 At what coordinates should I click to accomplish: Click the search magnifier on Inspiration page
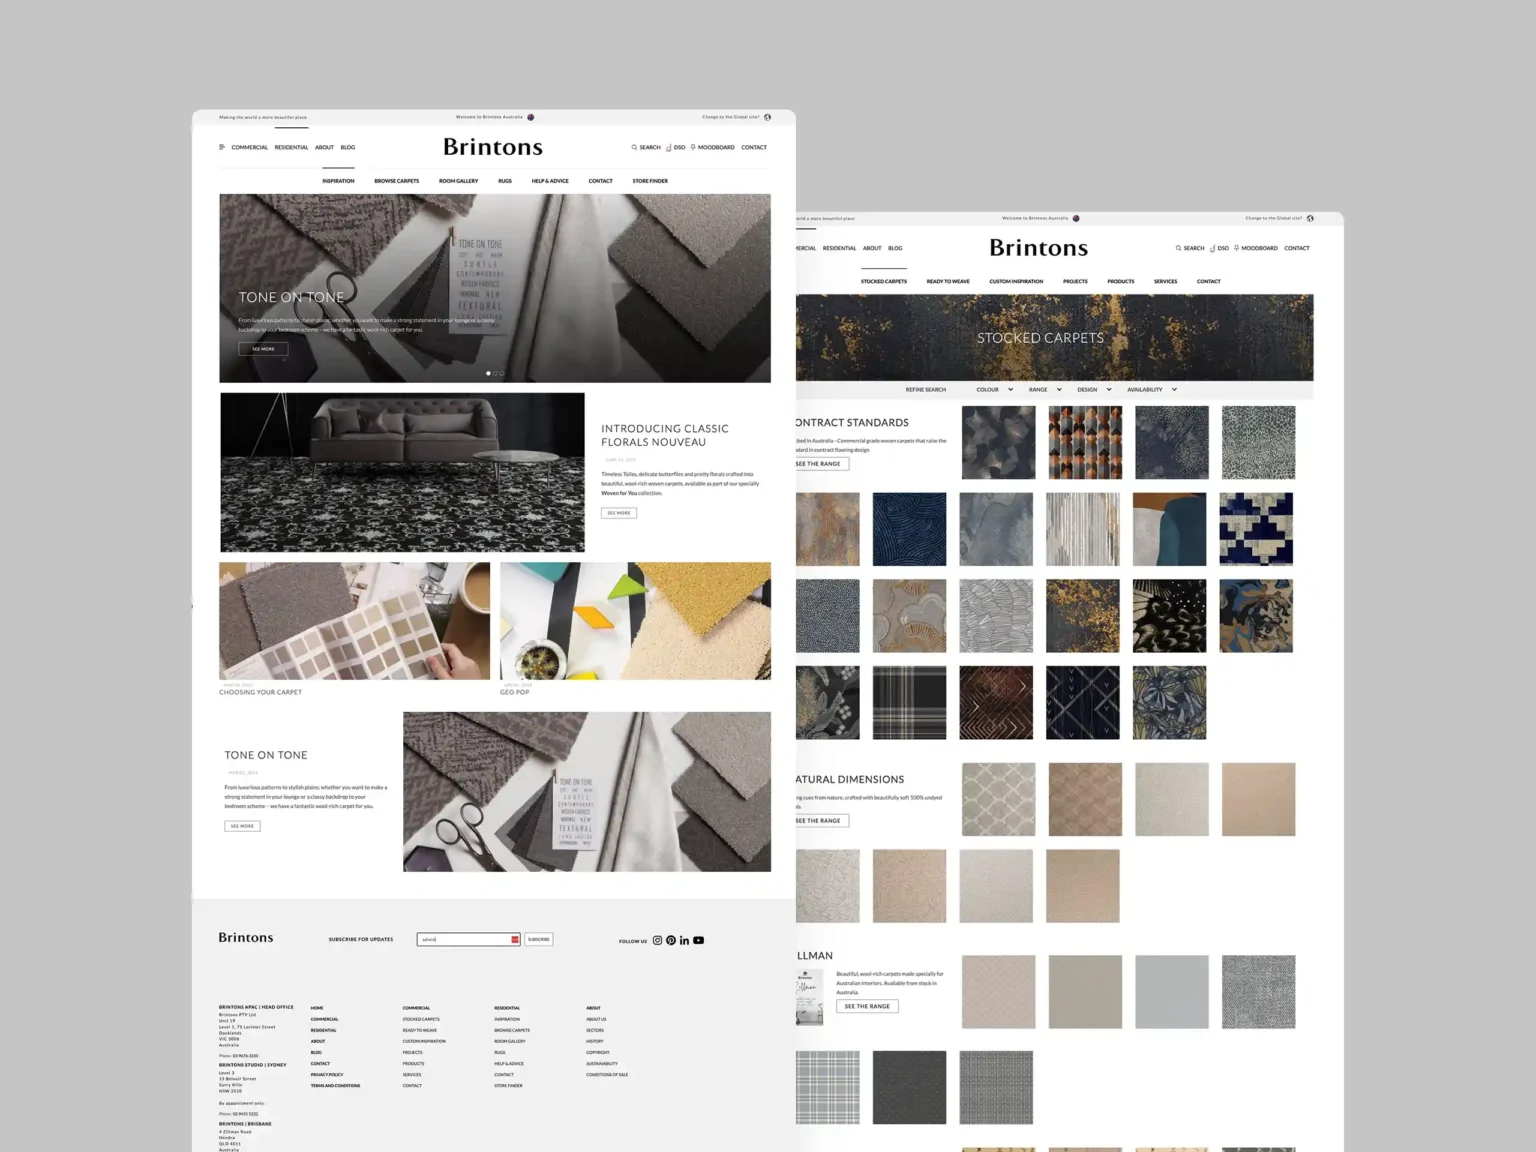click(x=634, y=147)
